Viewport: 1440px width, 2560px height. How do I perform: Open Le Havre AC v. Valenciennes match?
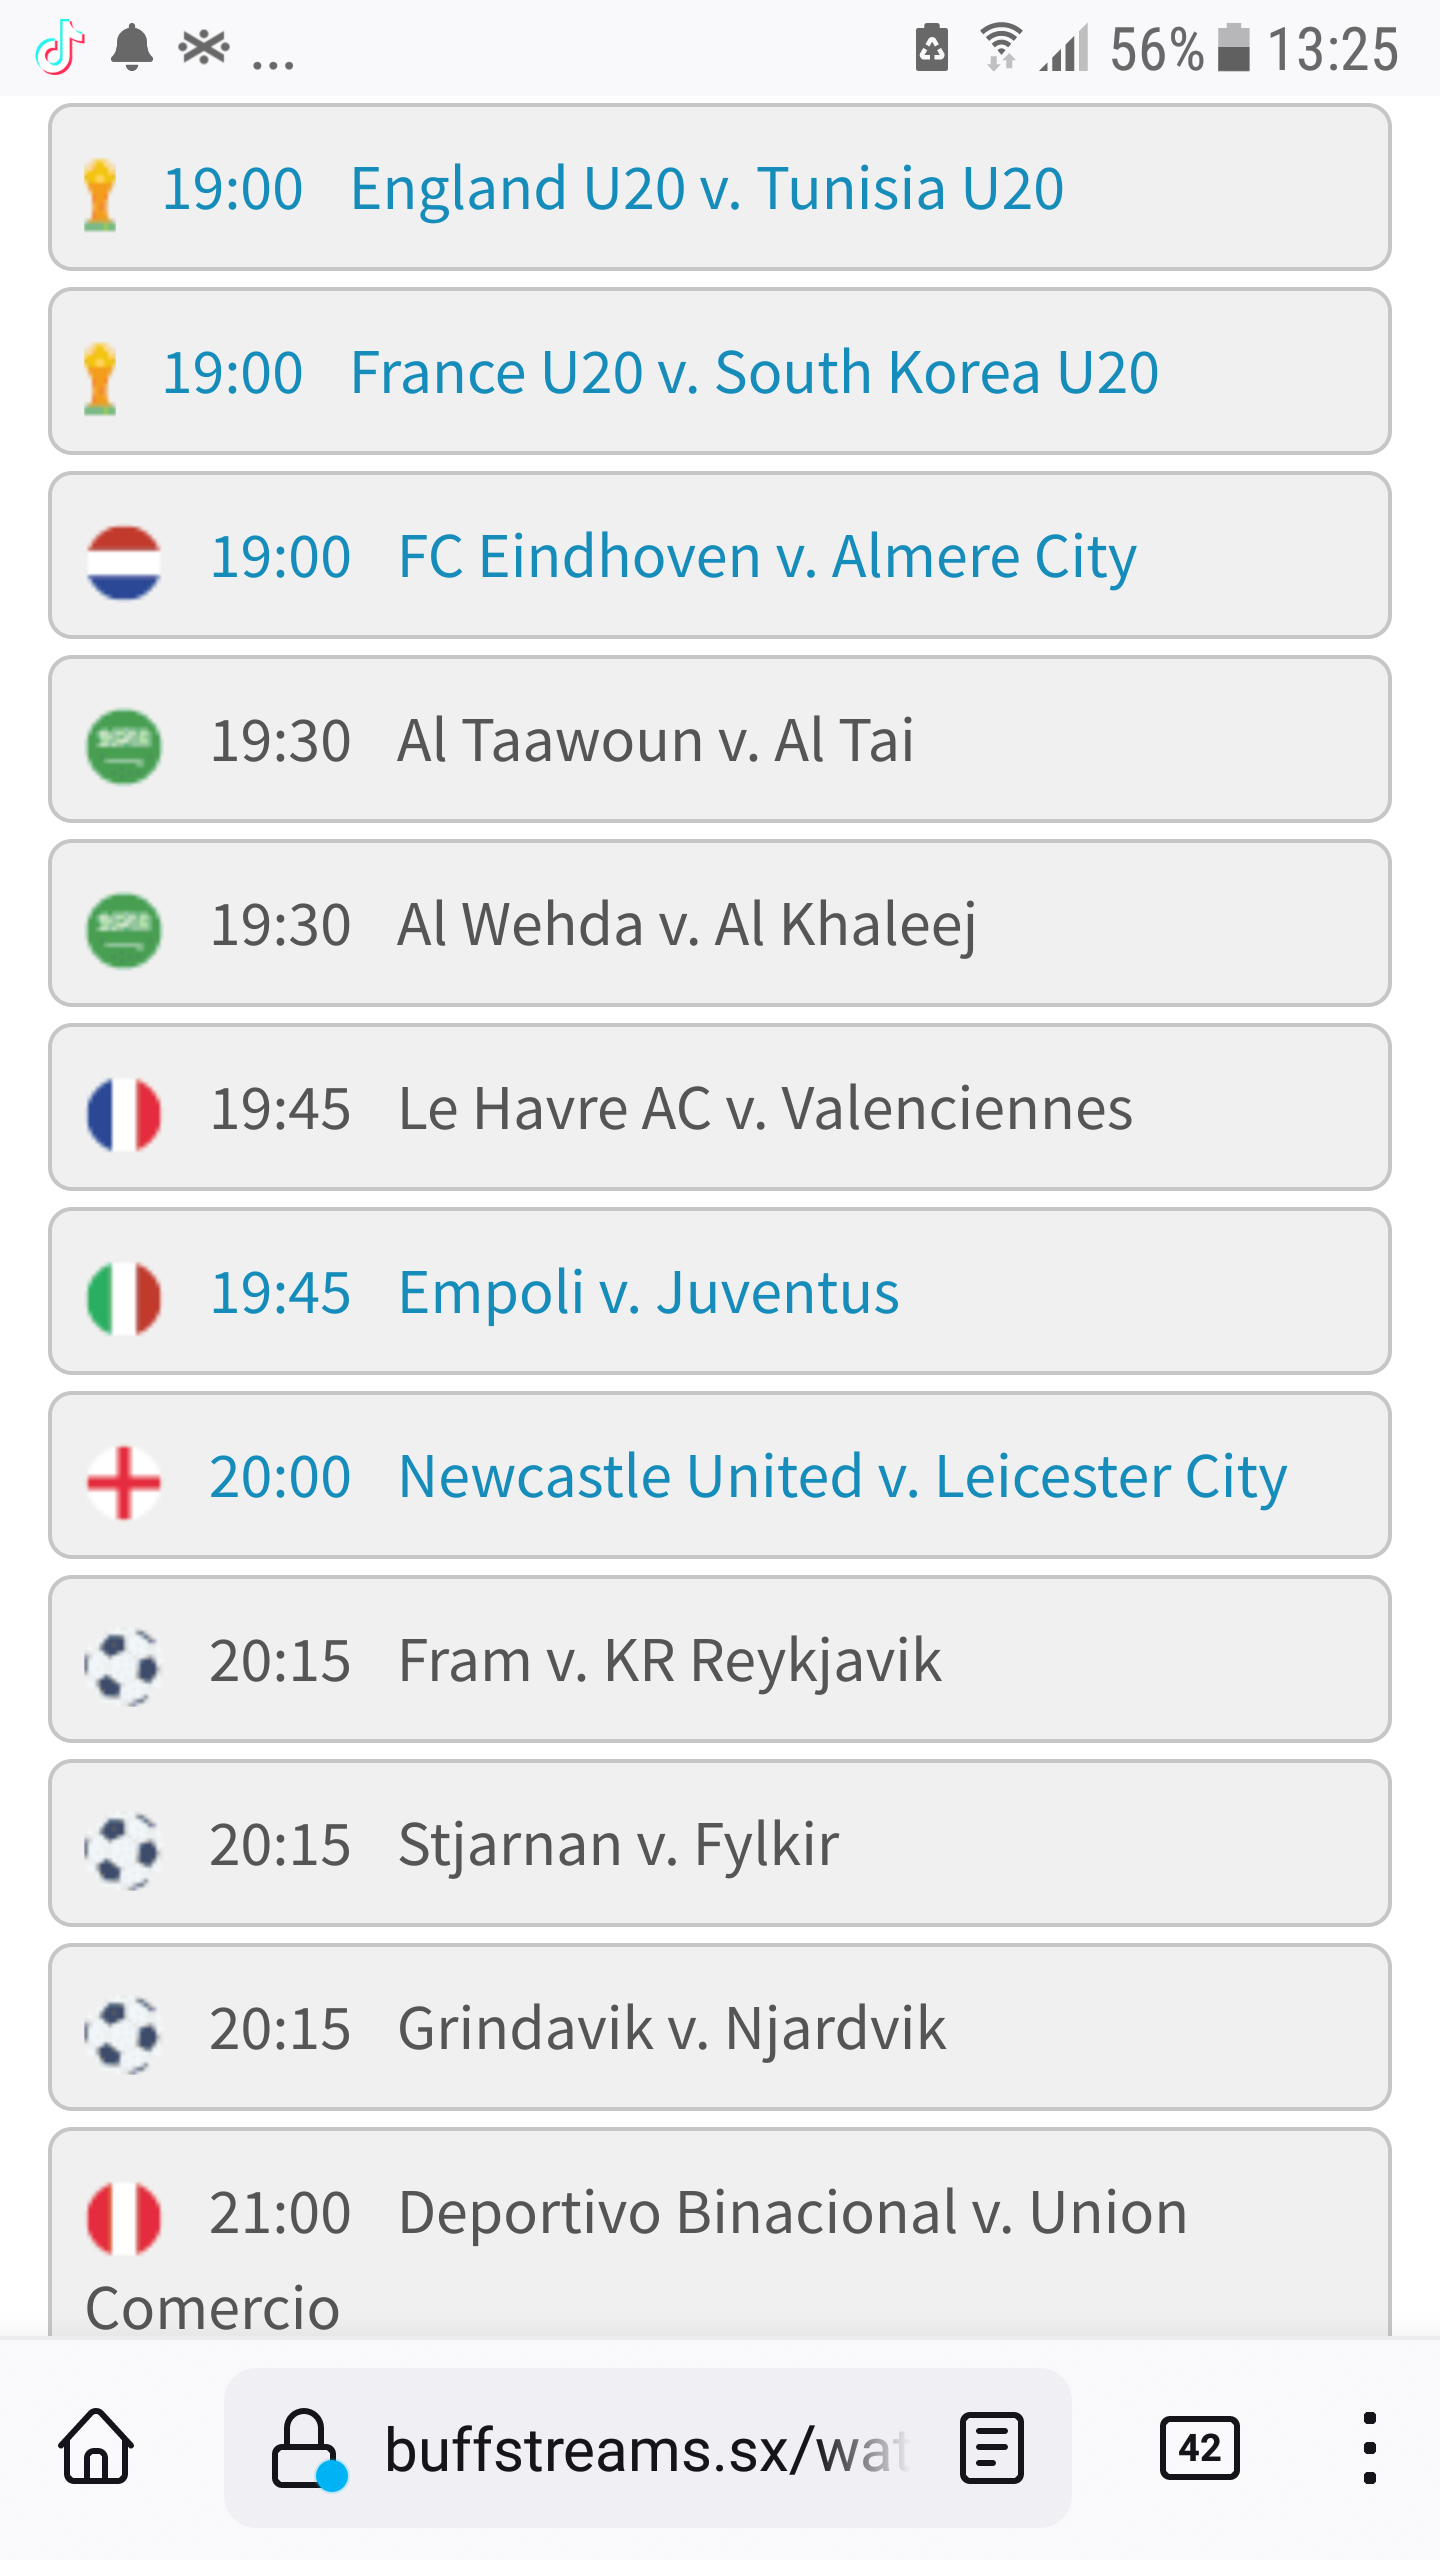pos(719,1107)
